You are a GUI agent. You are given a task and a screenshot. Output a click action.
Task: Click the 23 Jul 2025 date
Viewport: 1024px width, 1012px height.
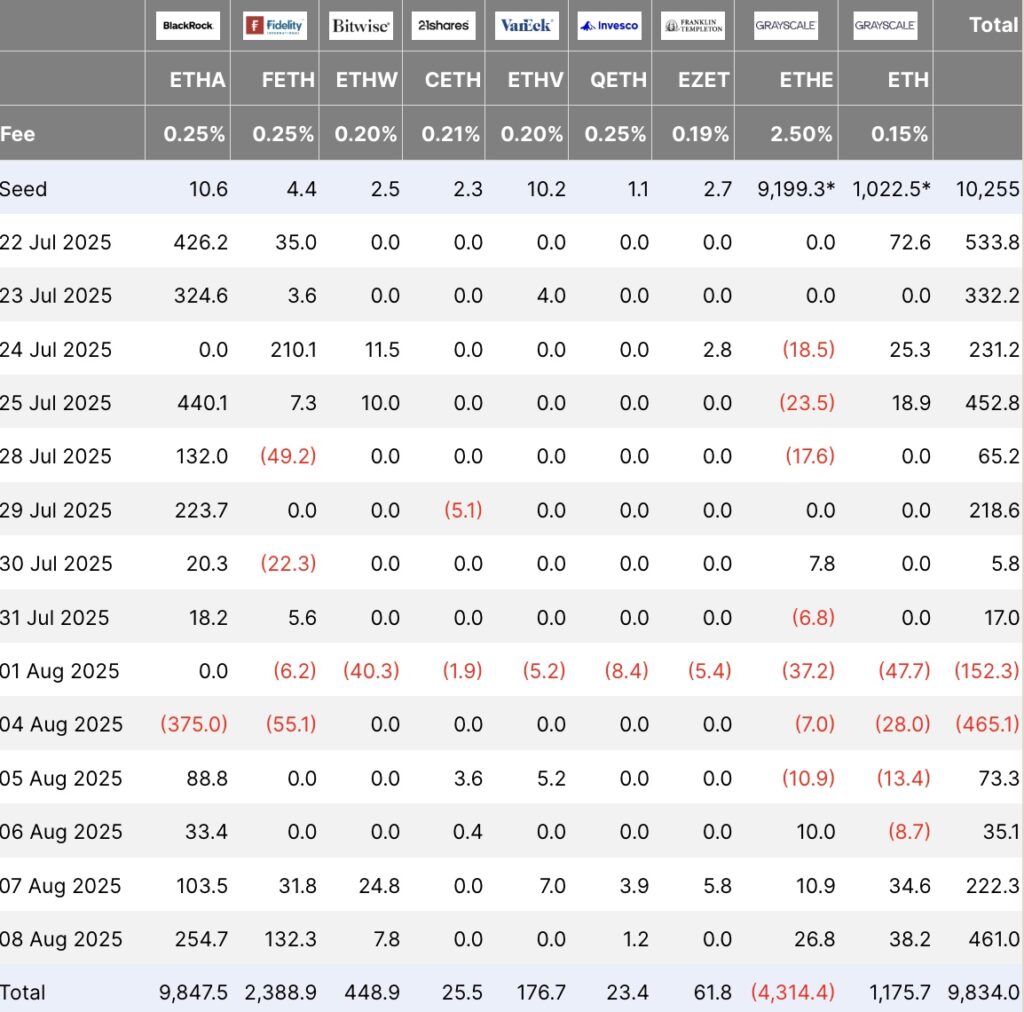pos(56,296)
